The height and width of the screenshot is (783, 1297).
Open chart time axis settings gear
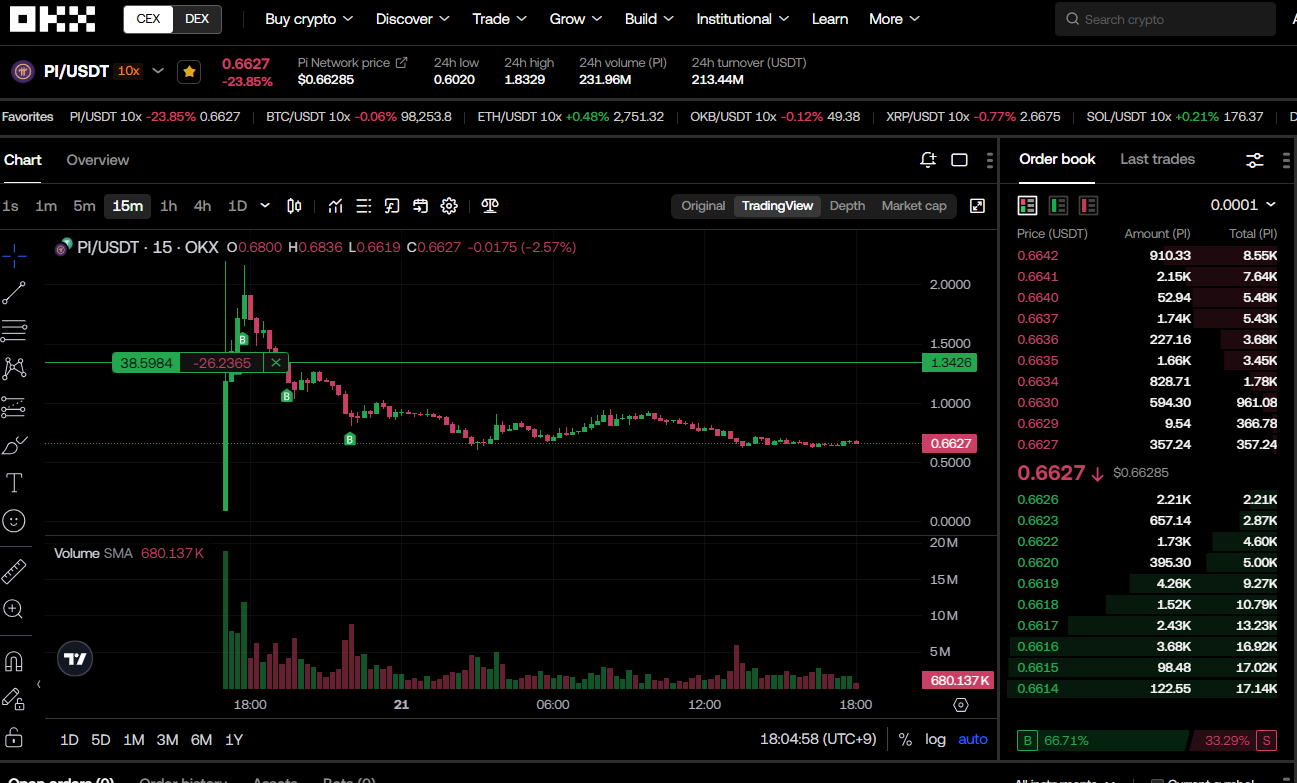[x=961, y=705]
